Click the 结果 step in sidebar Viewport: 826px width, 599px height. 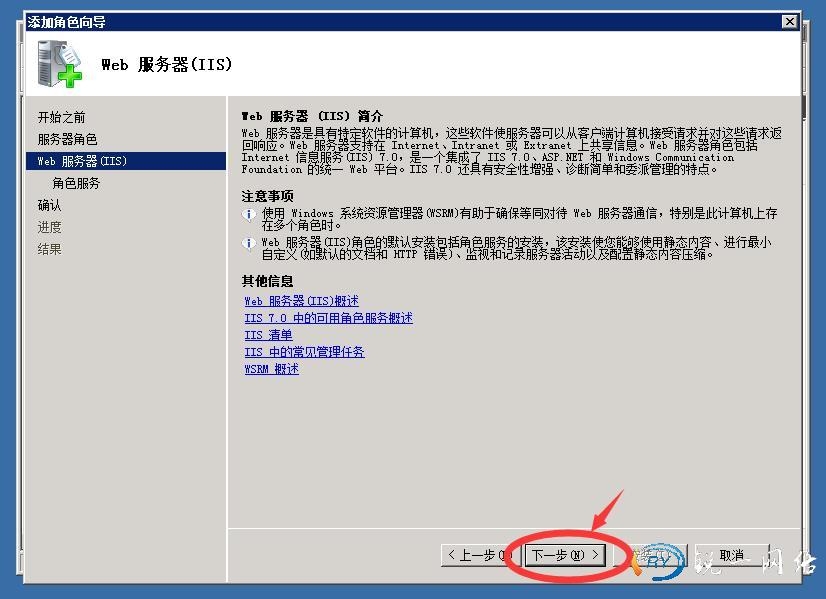(x=50, y=249)
